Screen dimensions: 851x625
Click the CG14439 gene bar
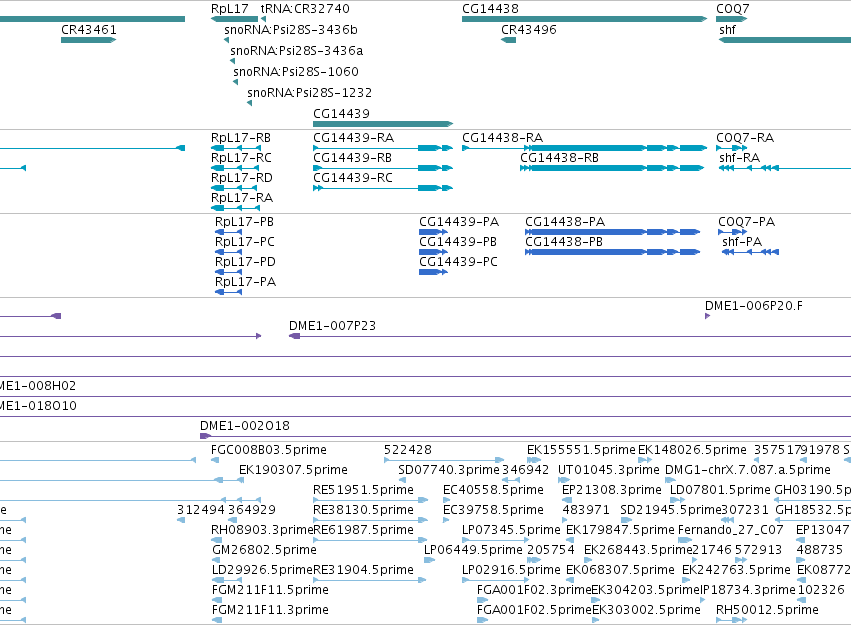coord(383,124)
